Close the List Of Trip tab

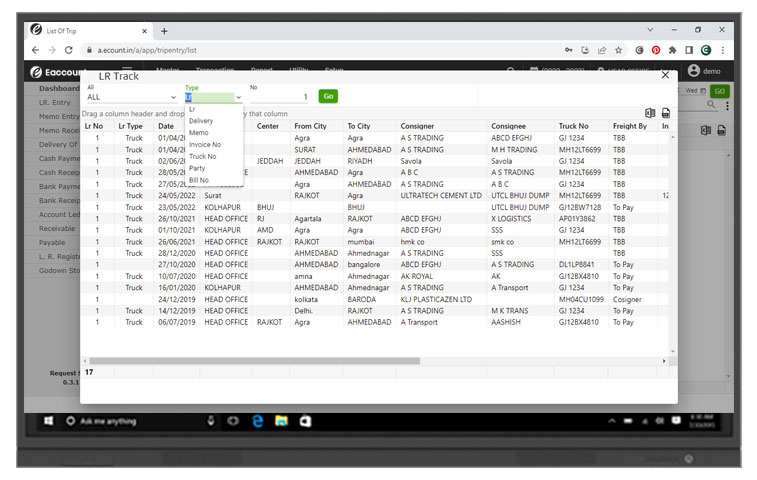[x=144, y=31]
